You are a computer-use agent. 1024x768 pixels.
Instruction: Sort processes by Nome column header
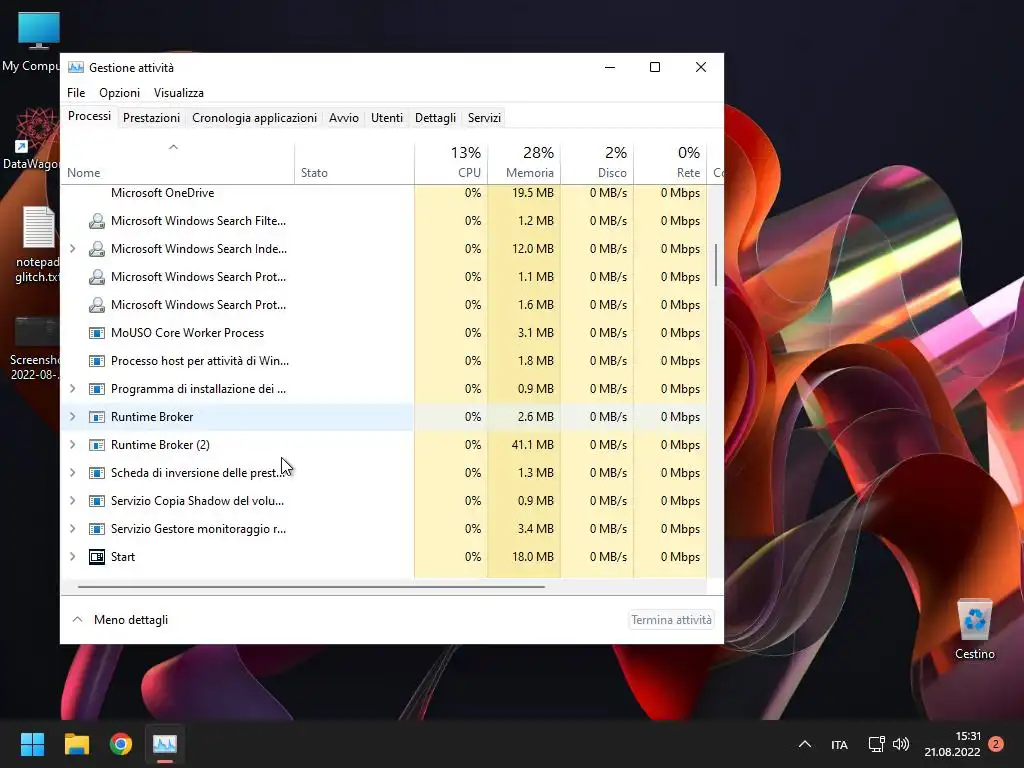(x=178, y=163)
